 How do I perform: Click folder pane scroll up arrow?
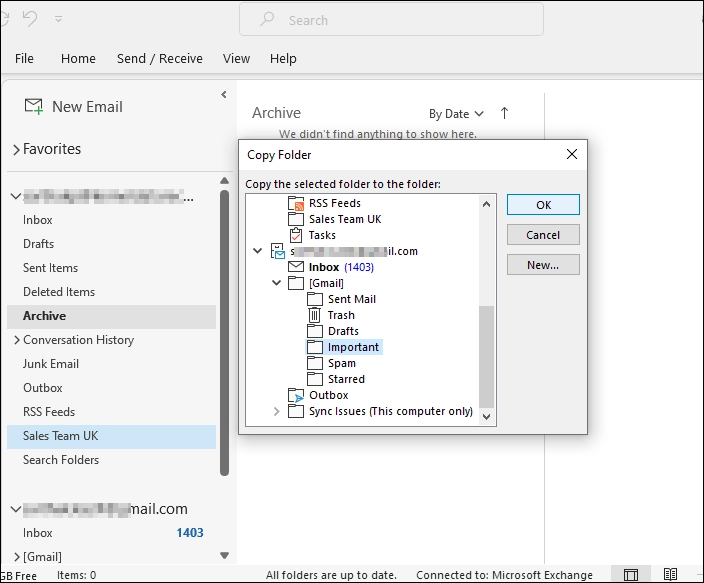click(224, 181)
